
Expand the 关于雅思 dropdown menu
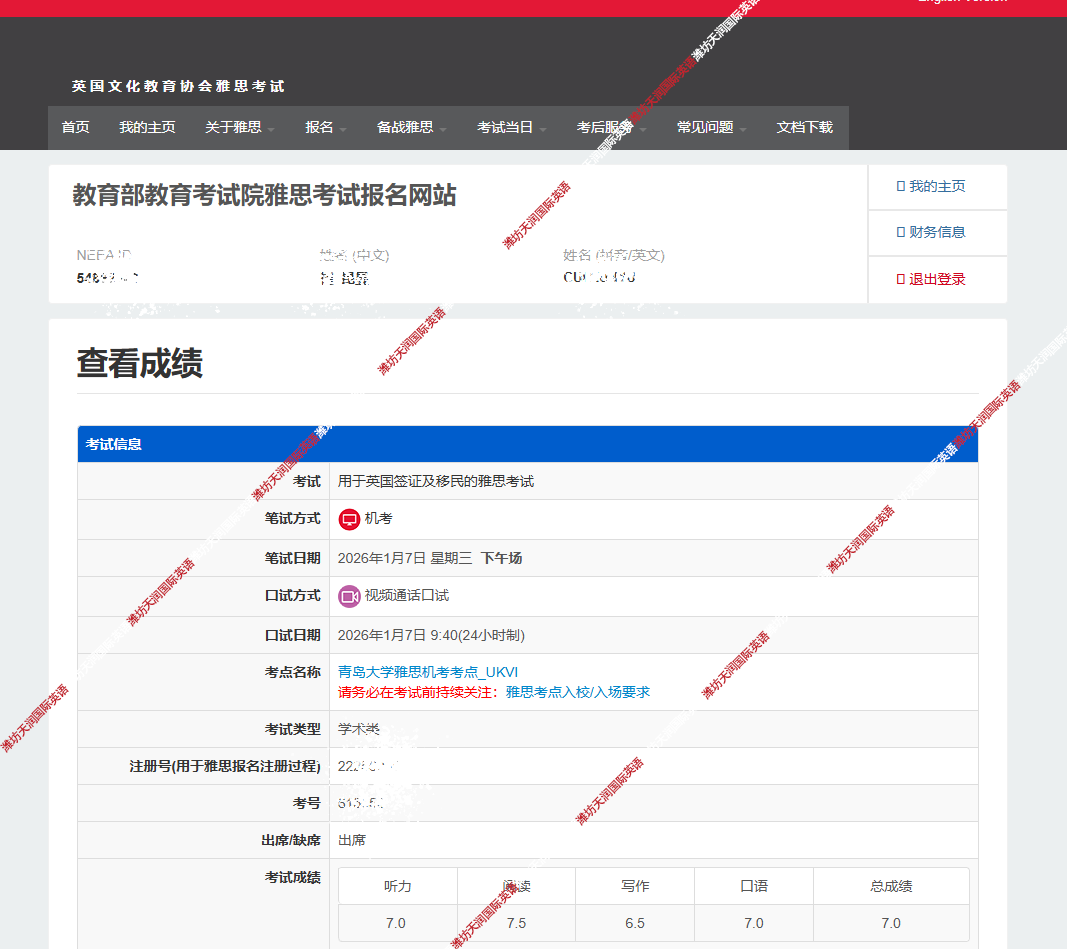240,127
